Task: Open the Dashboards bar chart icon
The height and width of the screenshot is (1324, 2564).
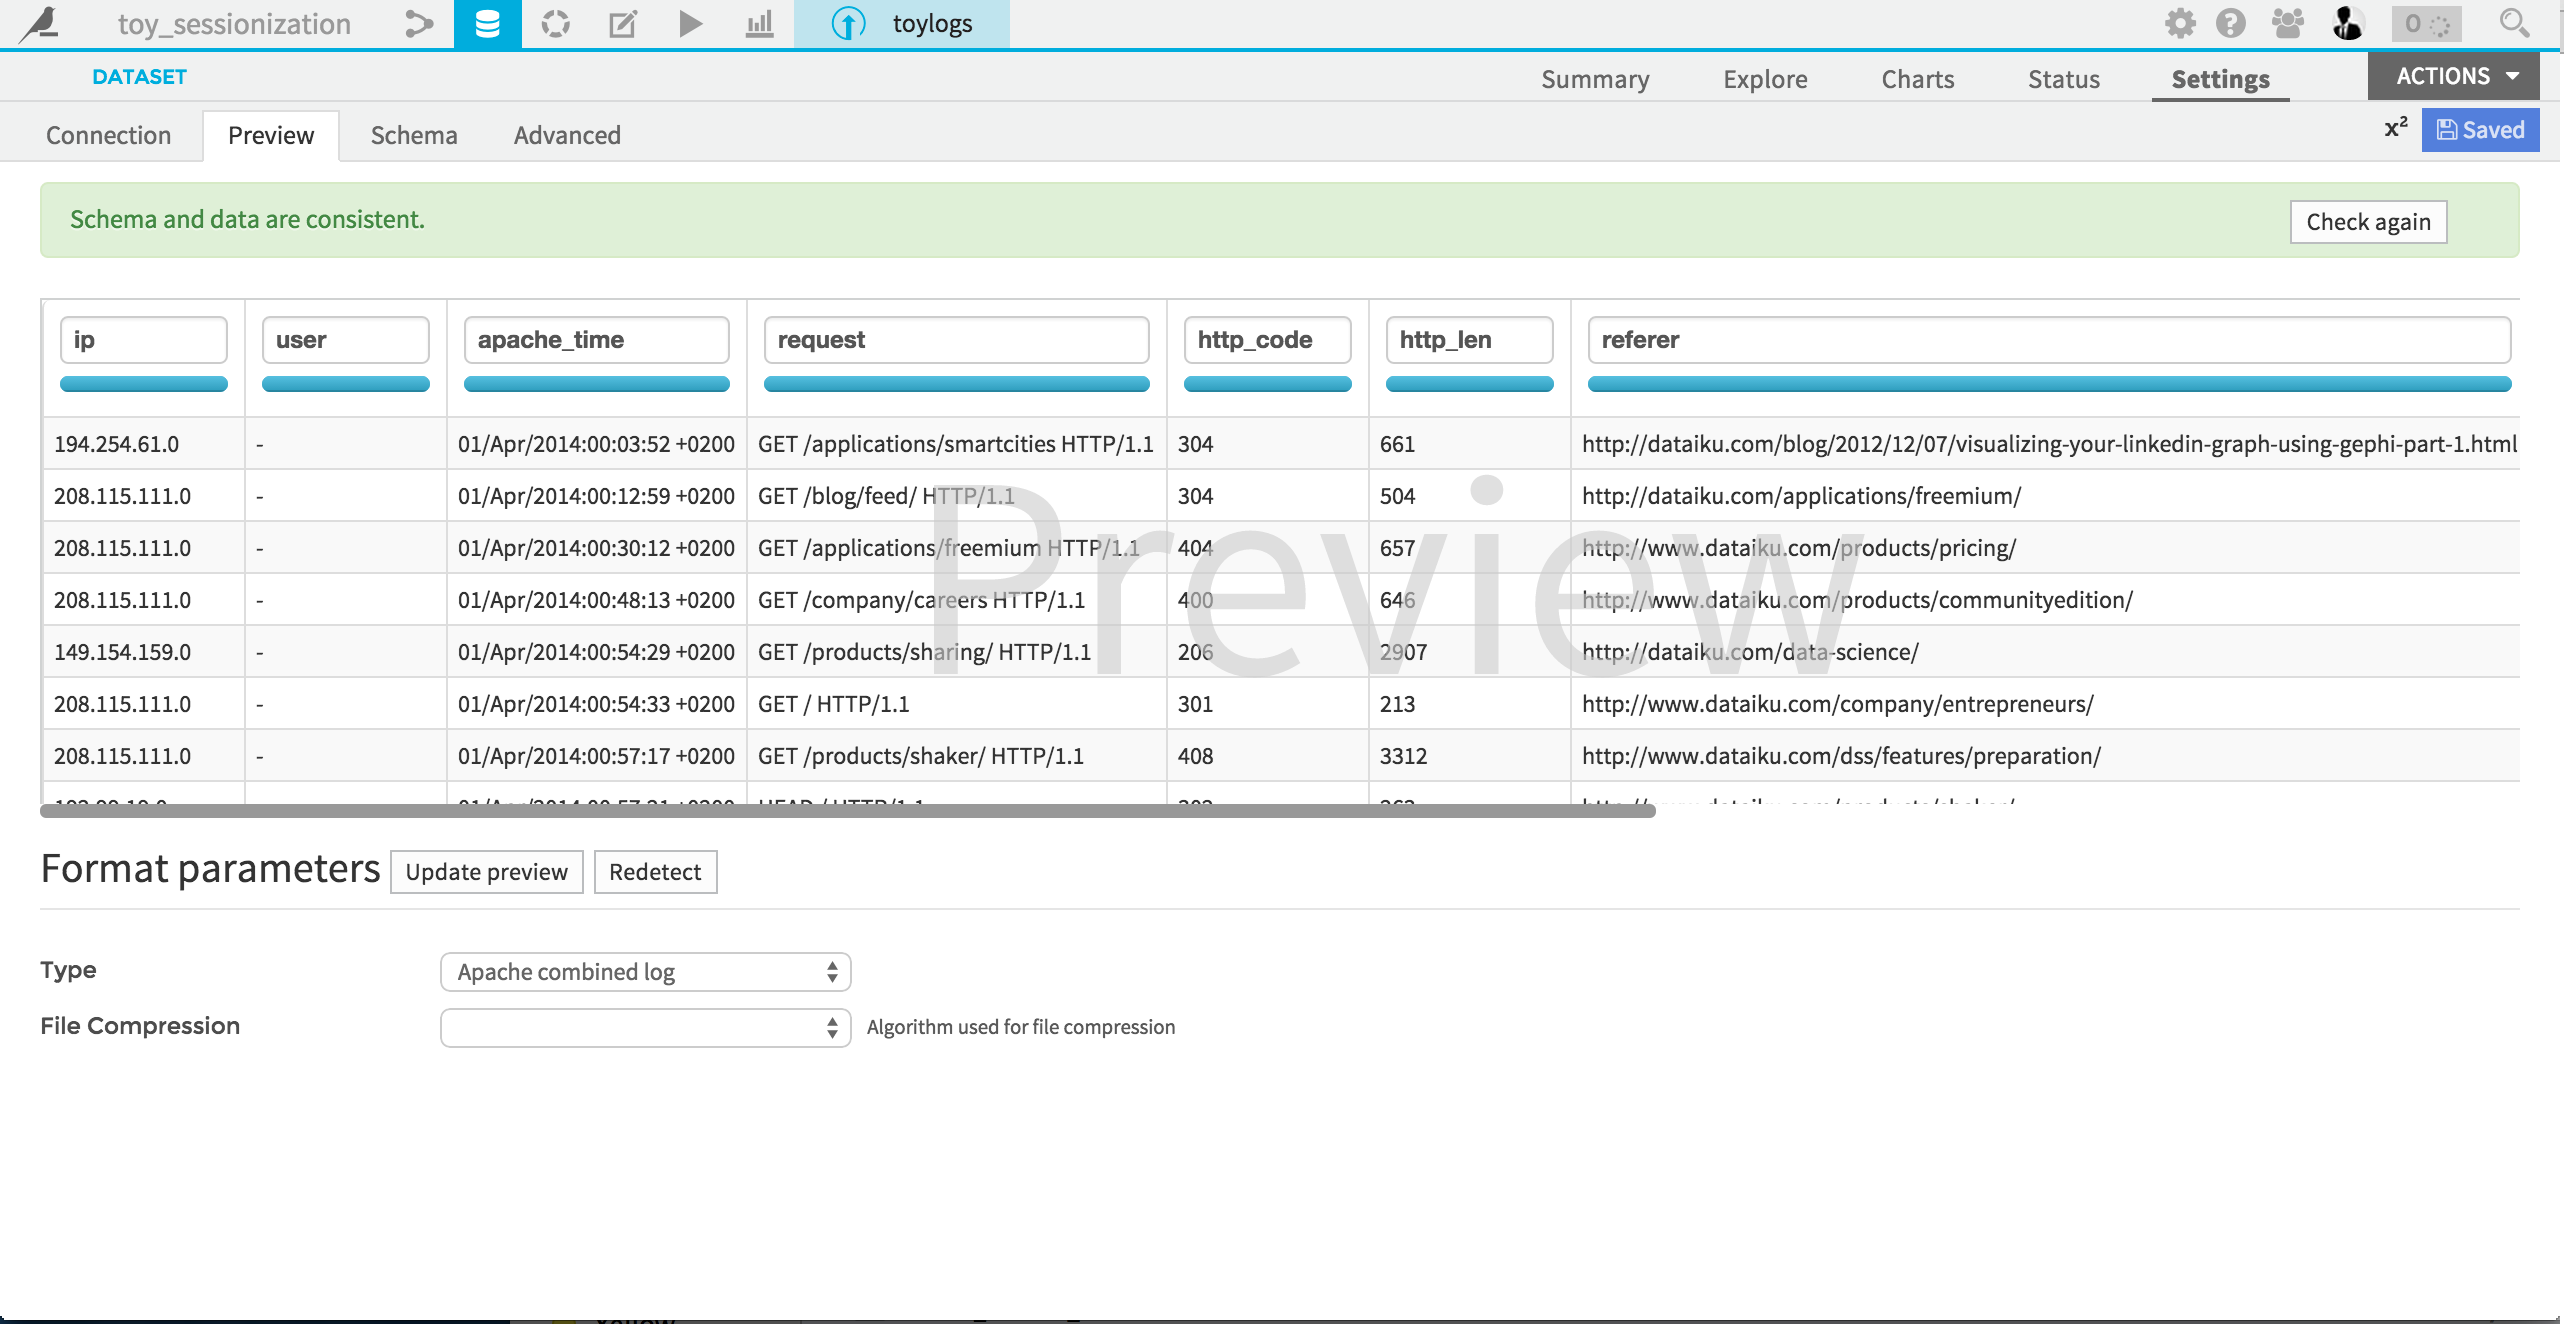Action: [x=758, y=23]
